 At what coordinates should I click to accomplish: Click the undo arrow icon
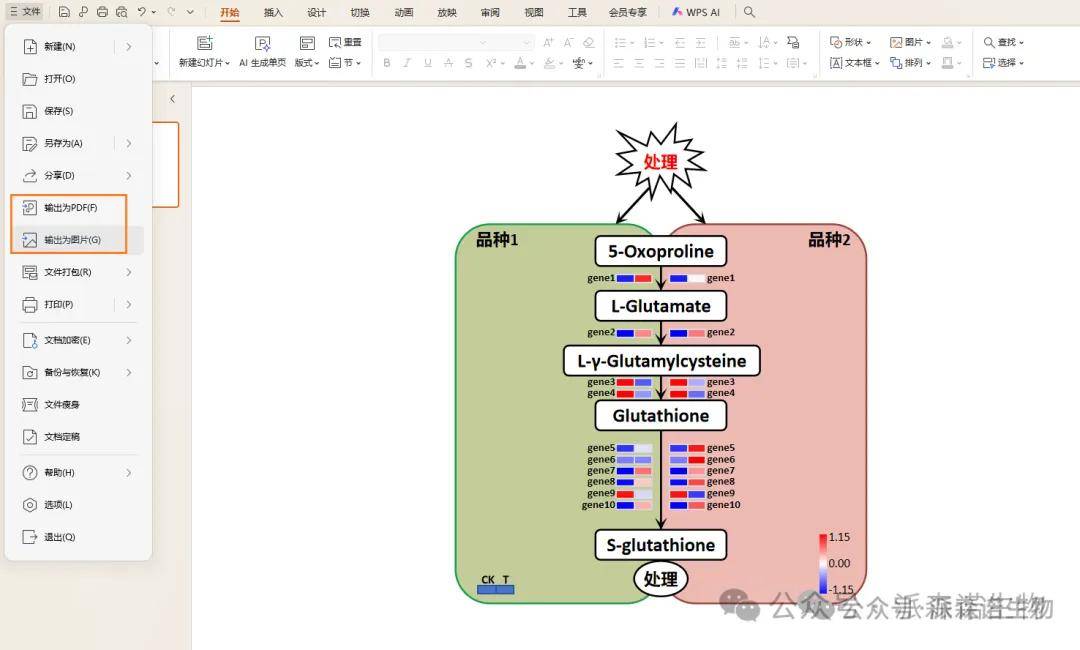[142, 12]
